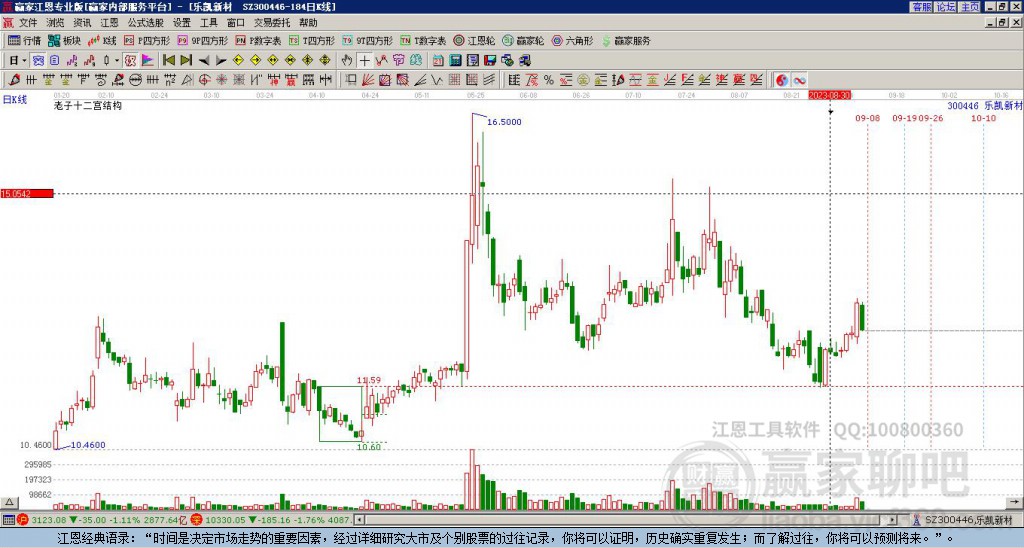
Task: Open the 9T四方形 tool
Action: coord(368,40)
